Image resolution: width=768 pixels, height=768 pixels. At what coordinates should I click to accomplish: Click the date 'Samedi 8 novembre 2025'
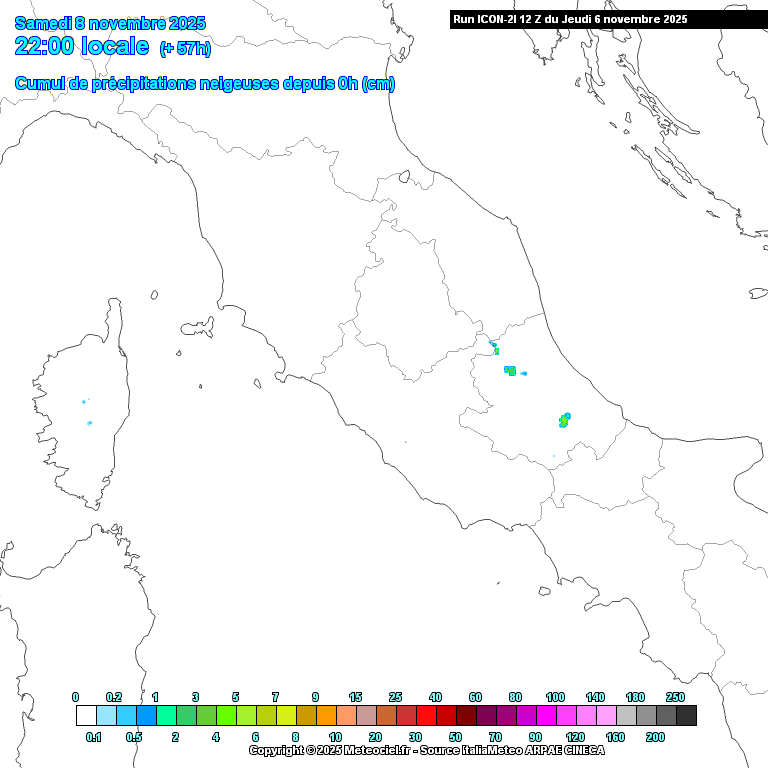tap(110, 23)
